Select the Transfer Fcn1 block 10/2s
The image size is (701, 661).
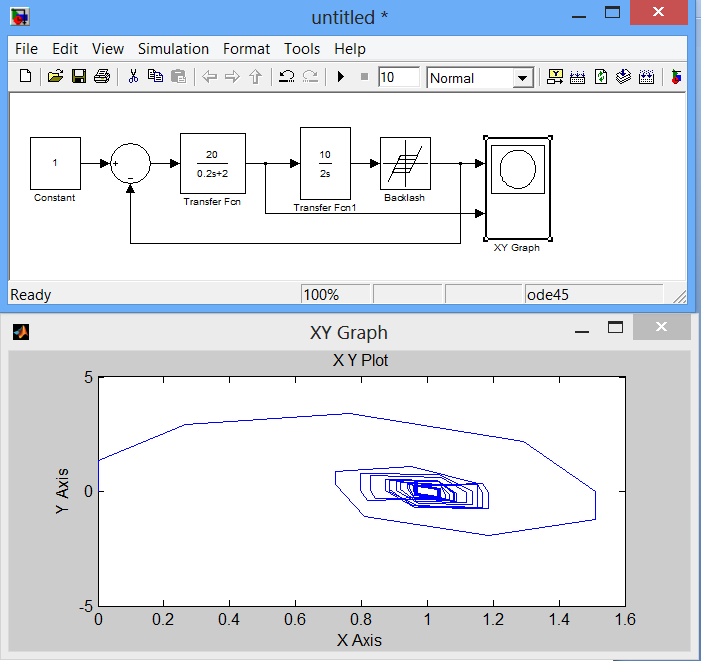[x=325, y=164]
